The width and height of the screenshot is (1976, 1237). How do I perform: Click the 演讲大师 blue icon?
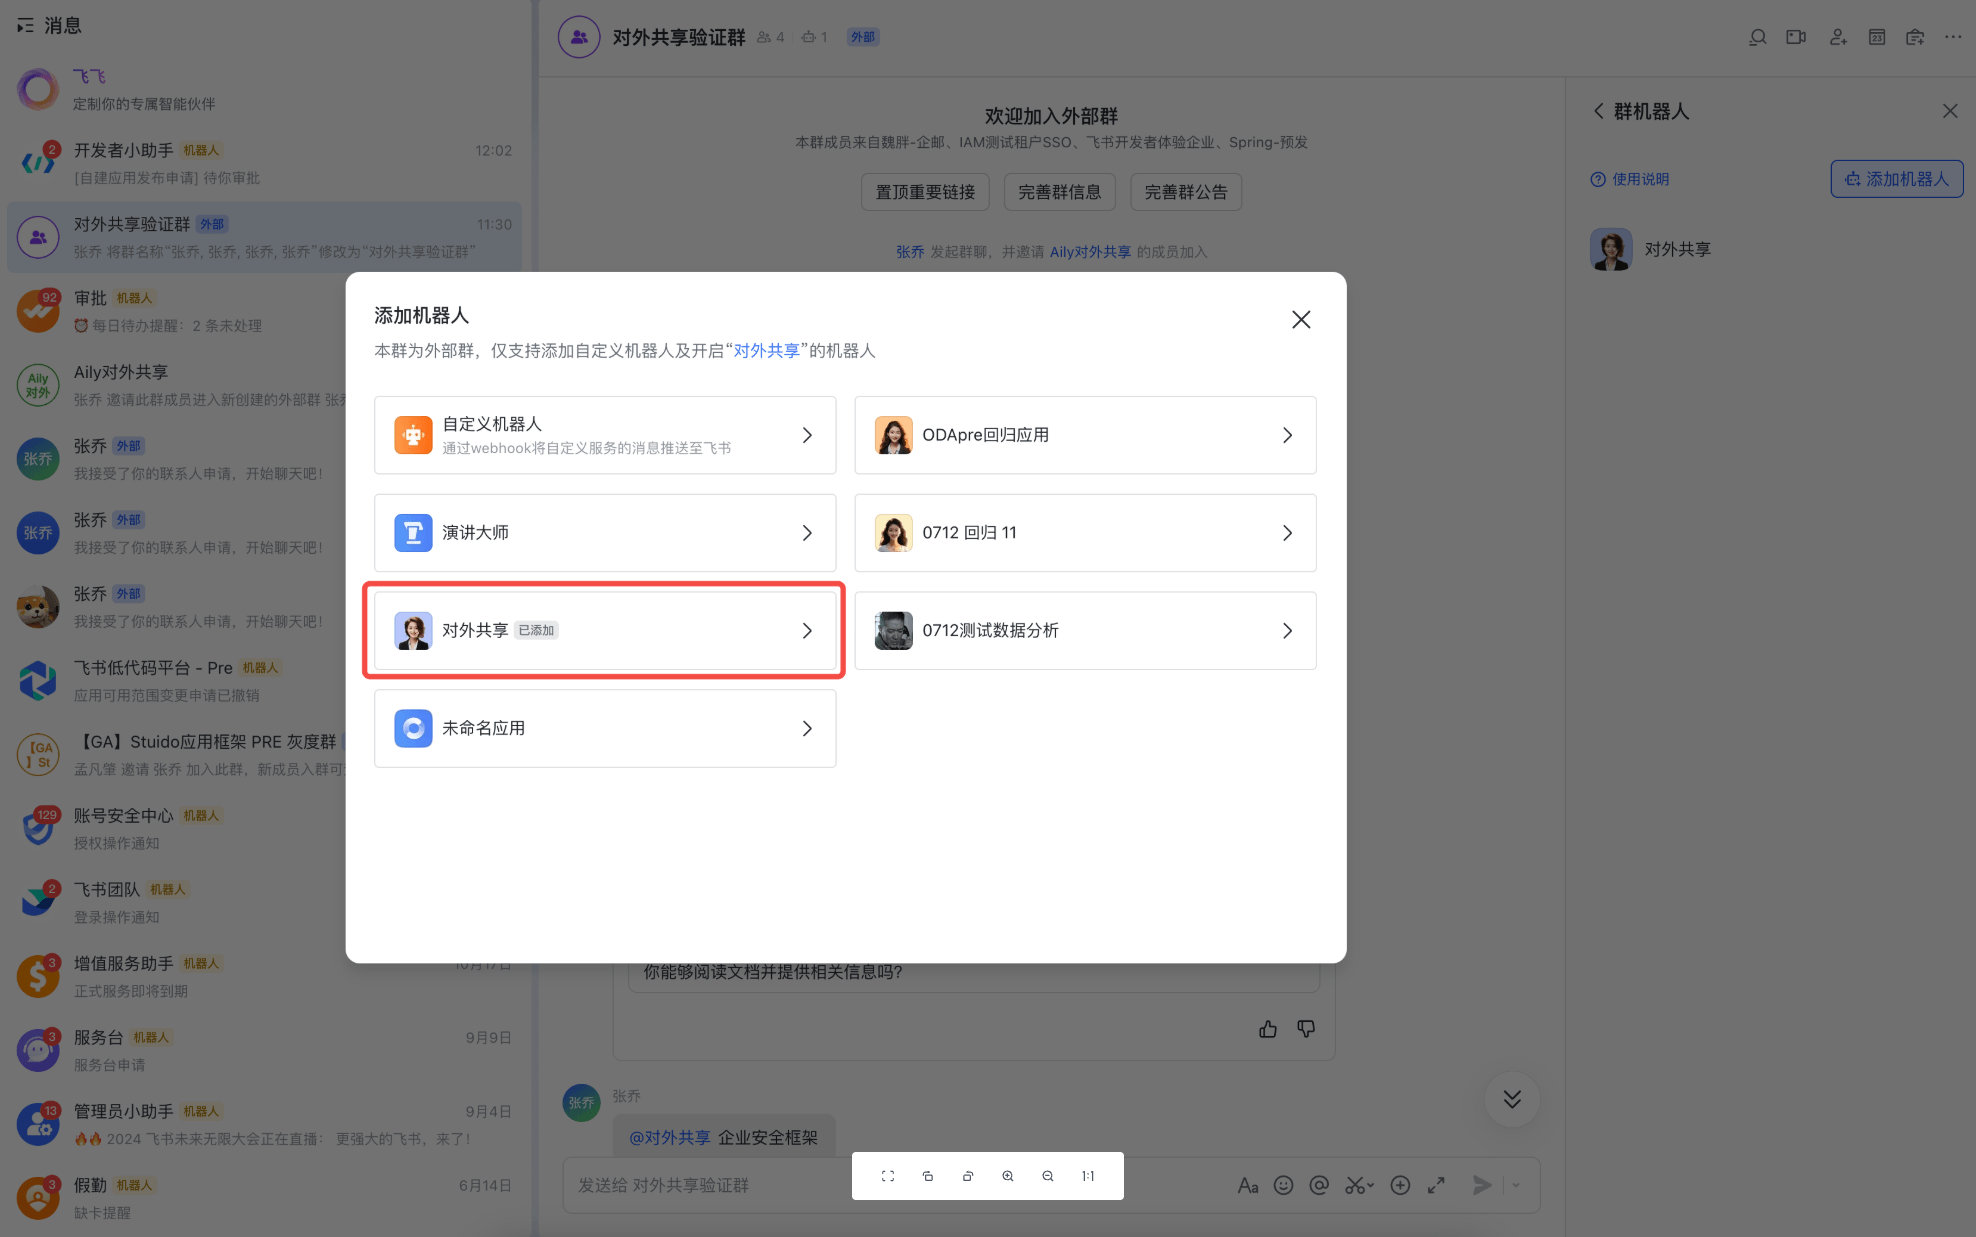pos(413,533)
